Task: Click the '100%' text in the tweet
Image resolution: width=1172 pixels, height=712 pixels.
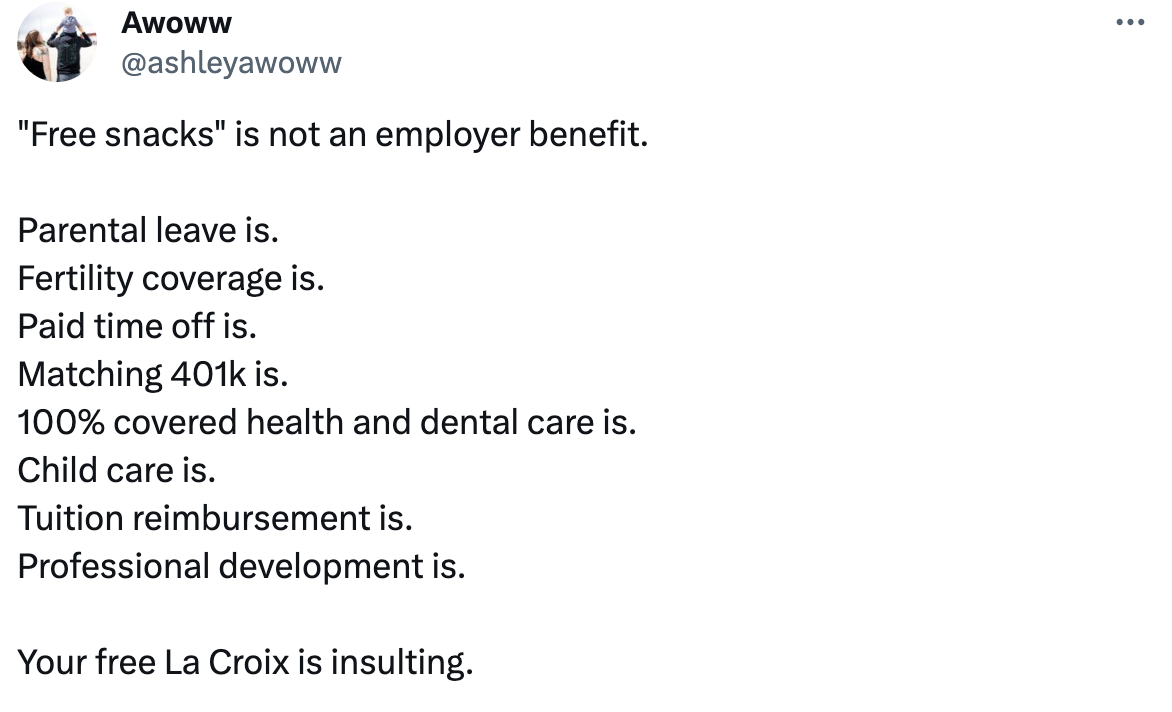Action: (x=61, y=422)
